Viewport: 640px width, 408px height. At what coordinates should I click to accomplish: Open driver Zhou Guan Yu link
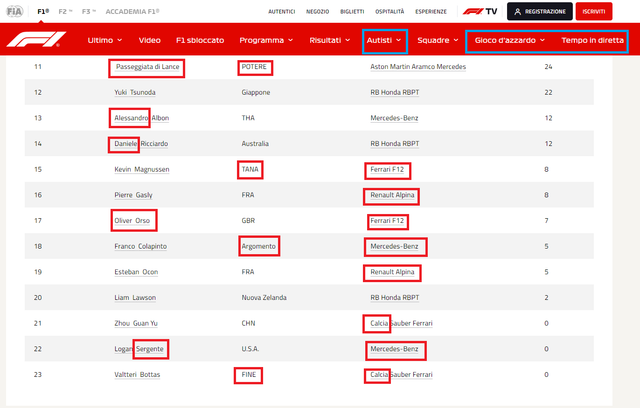click(x=136, y=323)
